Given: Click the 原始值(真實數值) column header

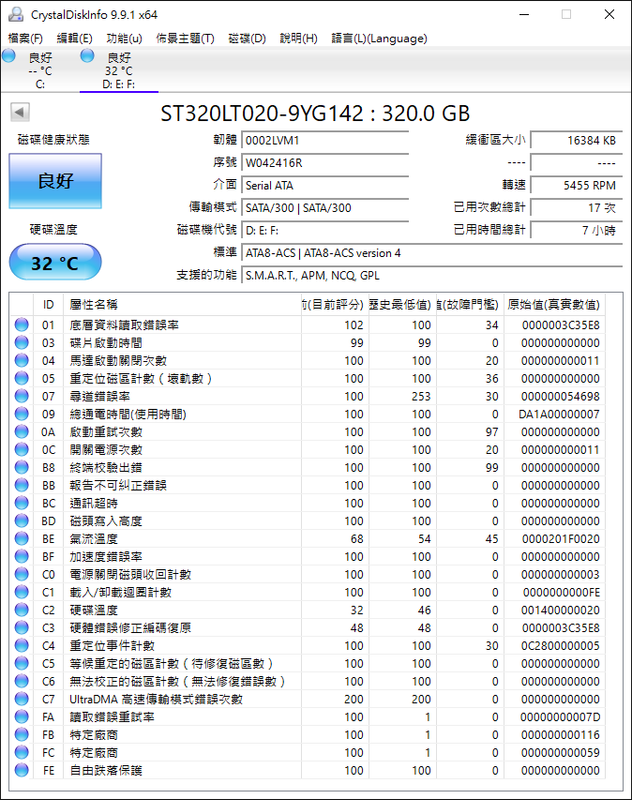Looking at the screenshot, I should [554, 305].
